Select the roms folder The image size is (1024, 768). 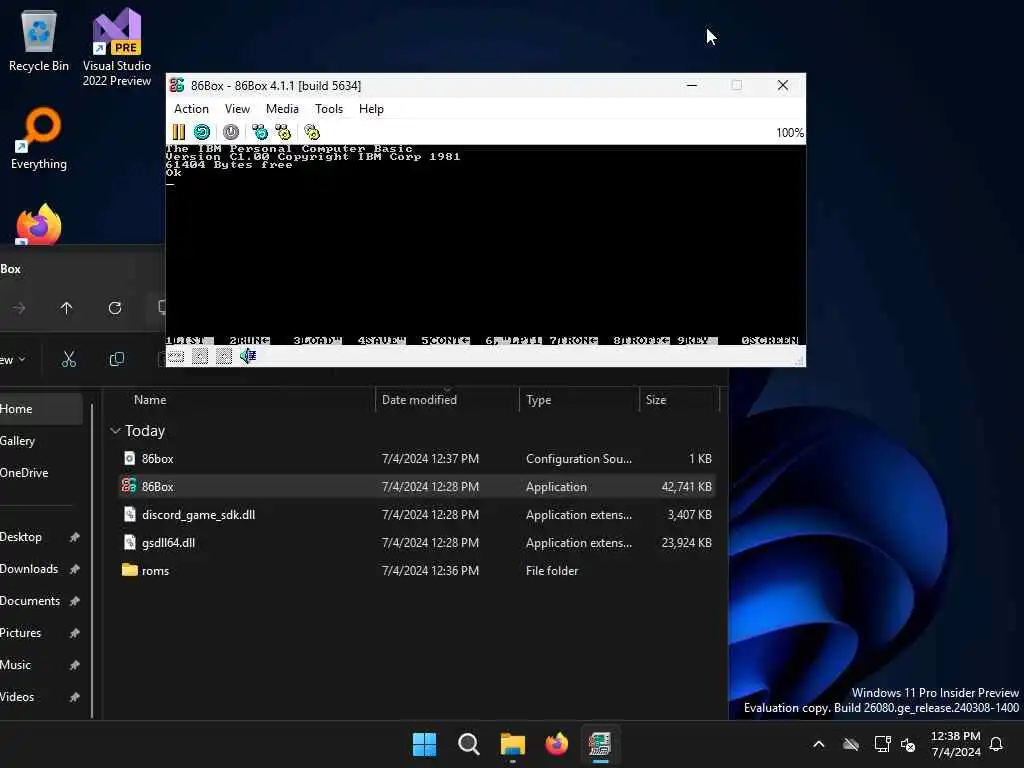pyautogui.click(x=417, y=571)
